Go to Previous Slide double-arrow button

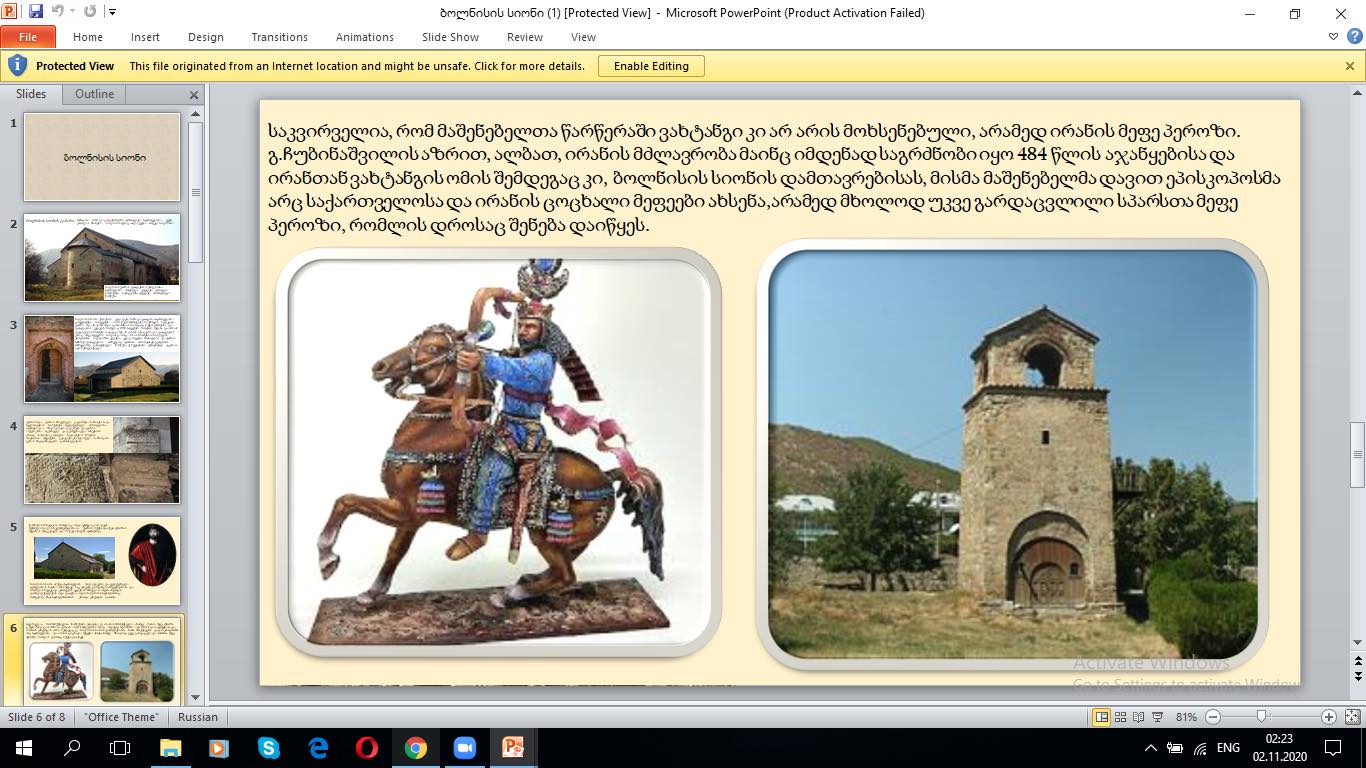pos(1357,660)
